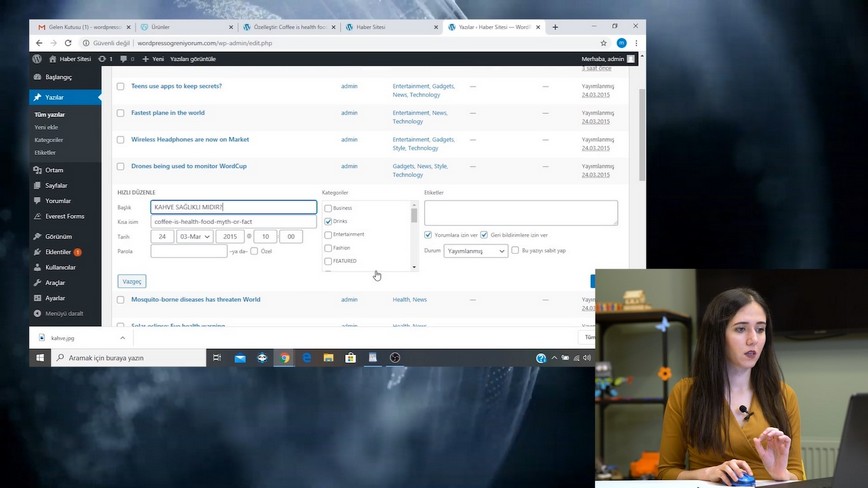Open the 'Fastest plane in the world' post
The image size is (868, 488).
point(168,113)
